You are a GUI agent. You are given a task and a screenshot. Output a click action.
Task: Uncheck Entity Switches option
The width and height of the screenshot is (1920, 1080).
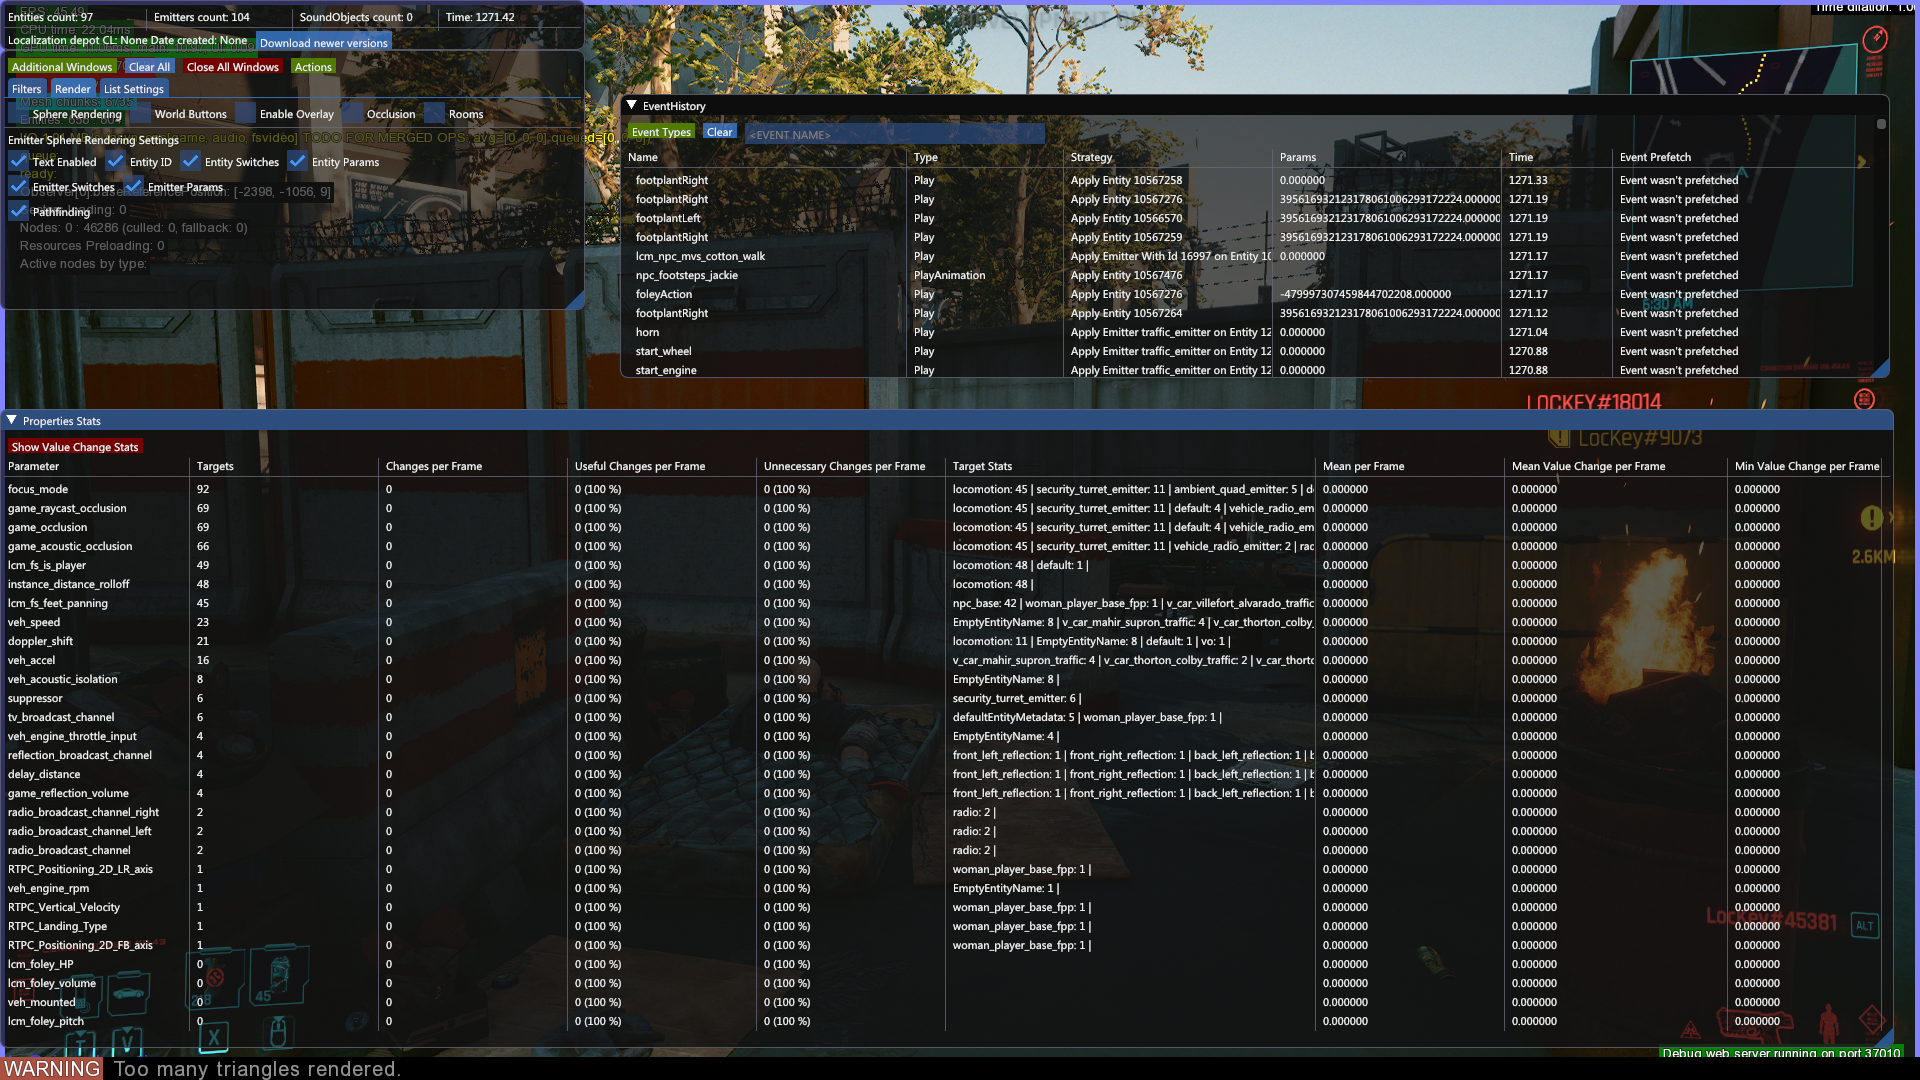(191, 161)
